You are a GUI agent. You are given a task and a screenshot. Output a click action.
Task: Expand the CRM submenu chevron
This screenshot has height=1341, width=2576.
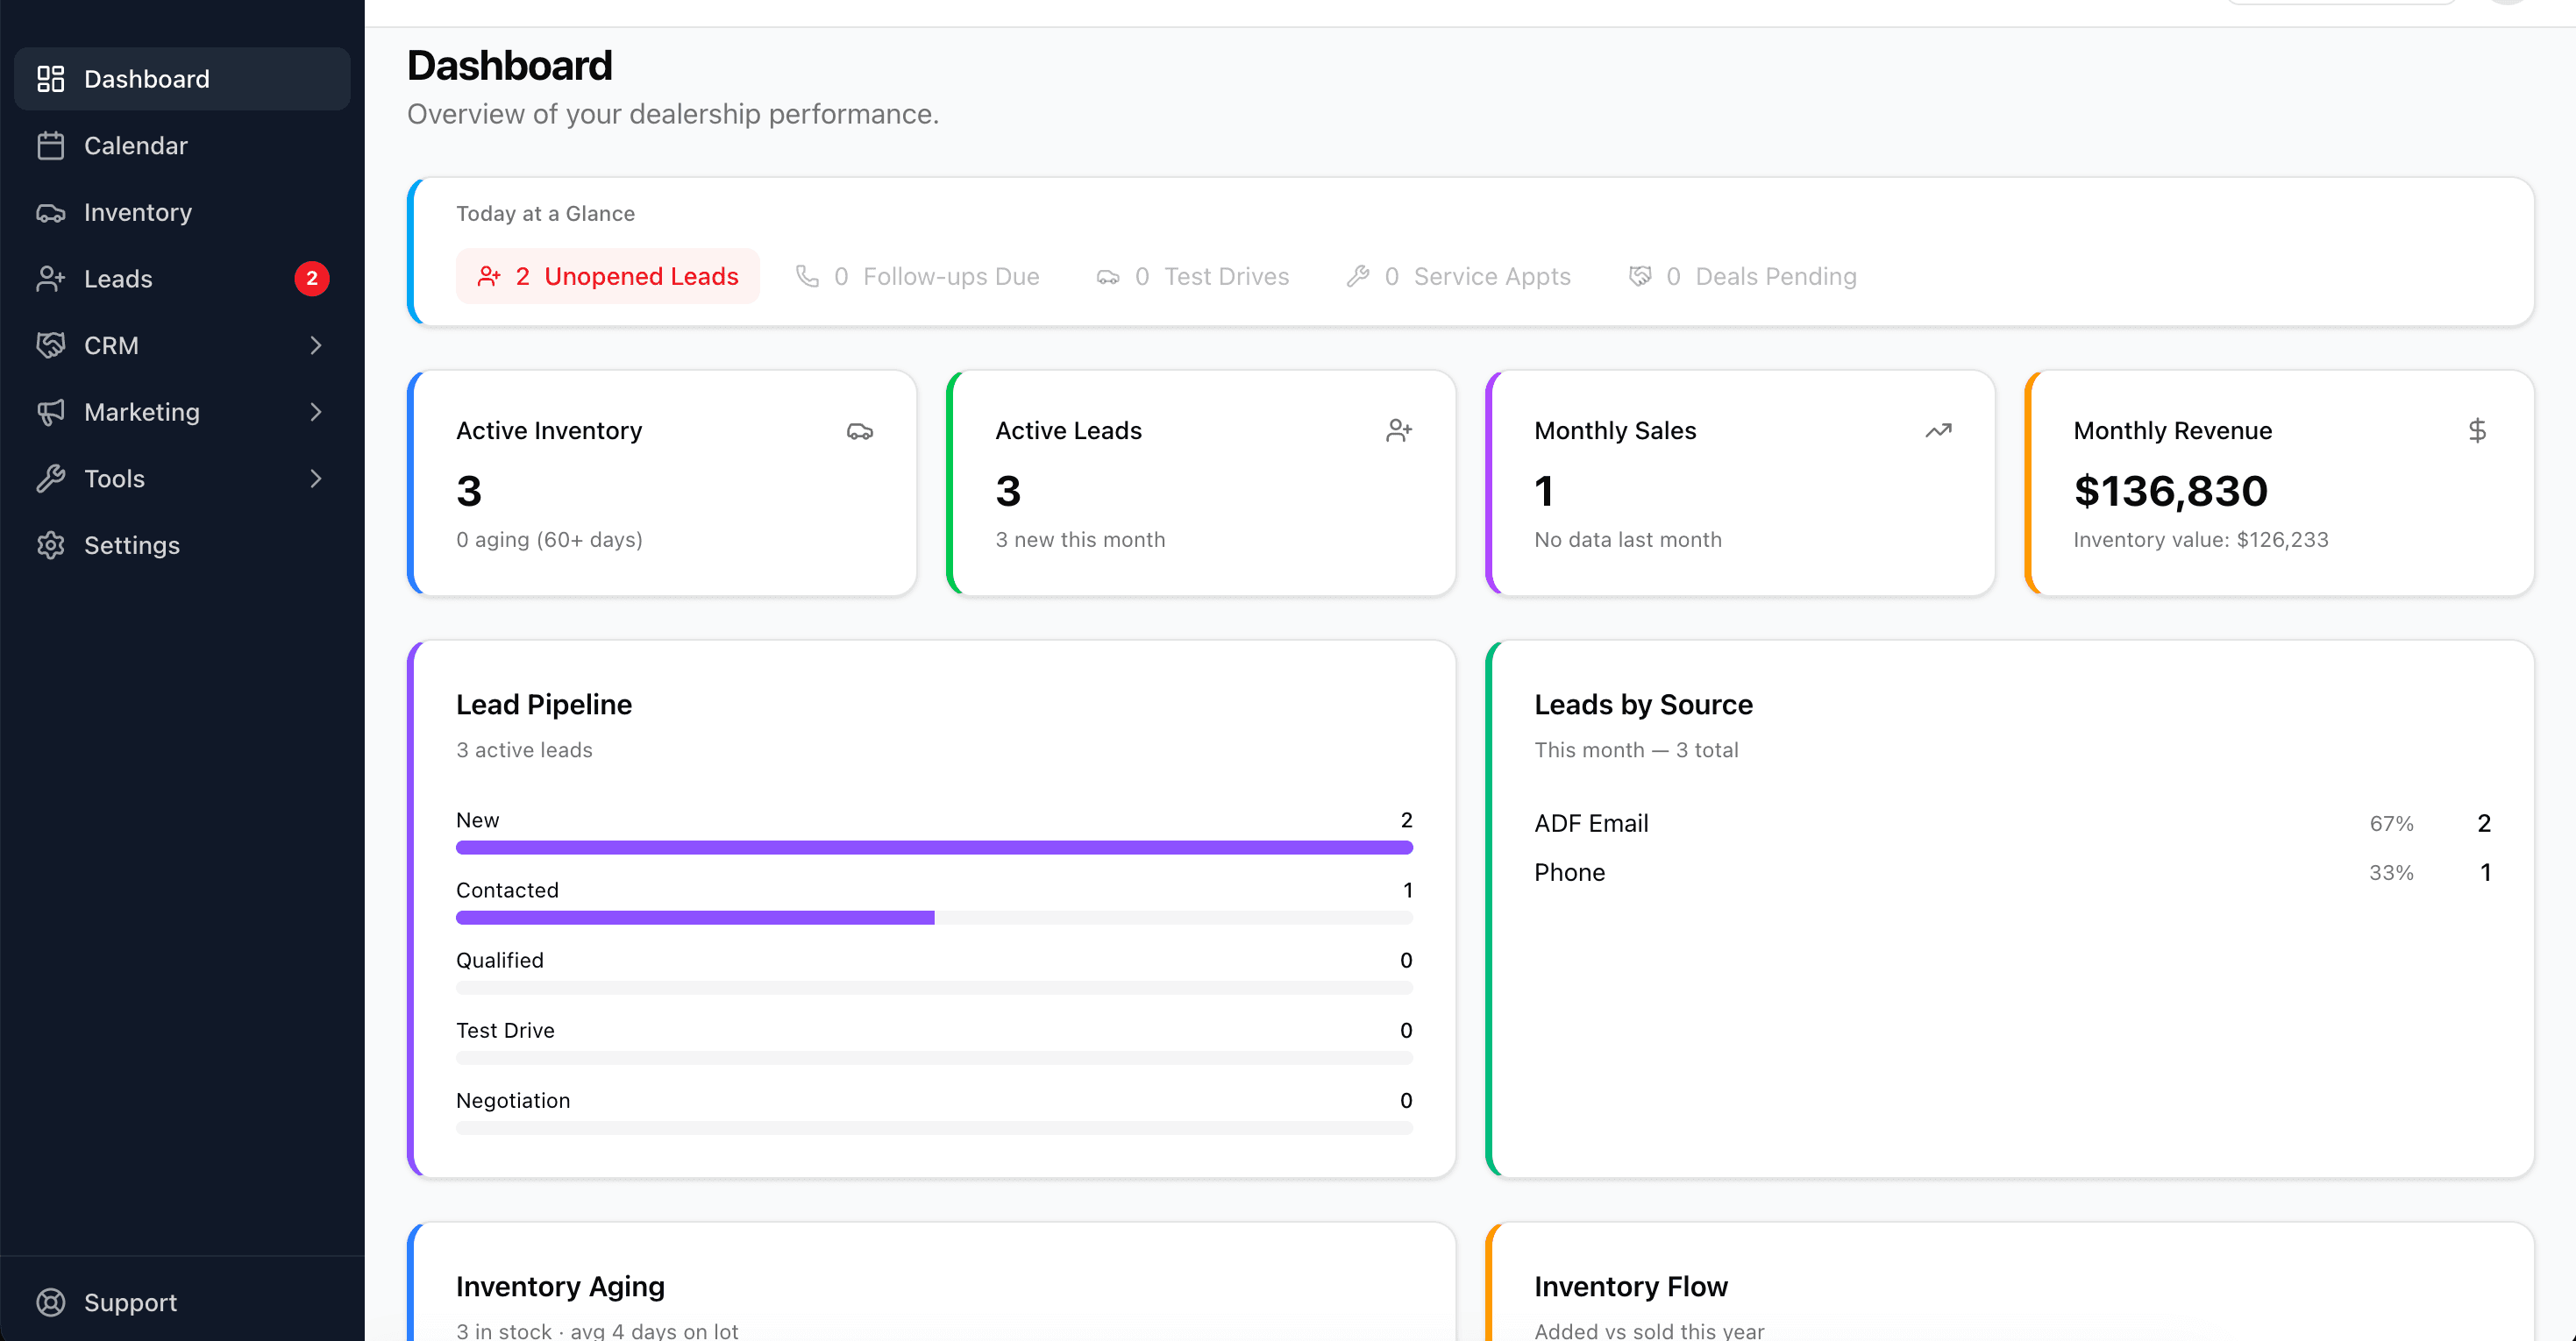tap(316, 345)
